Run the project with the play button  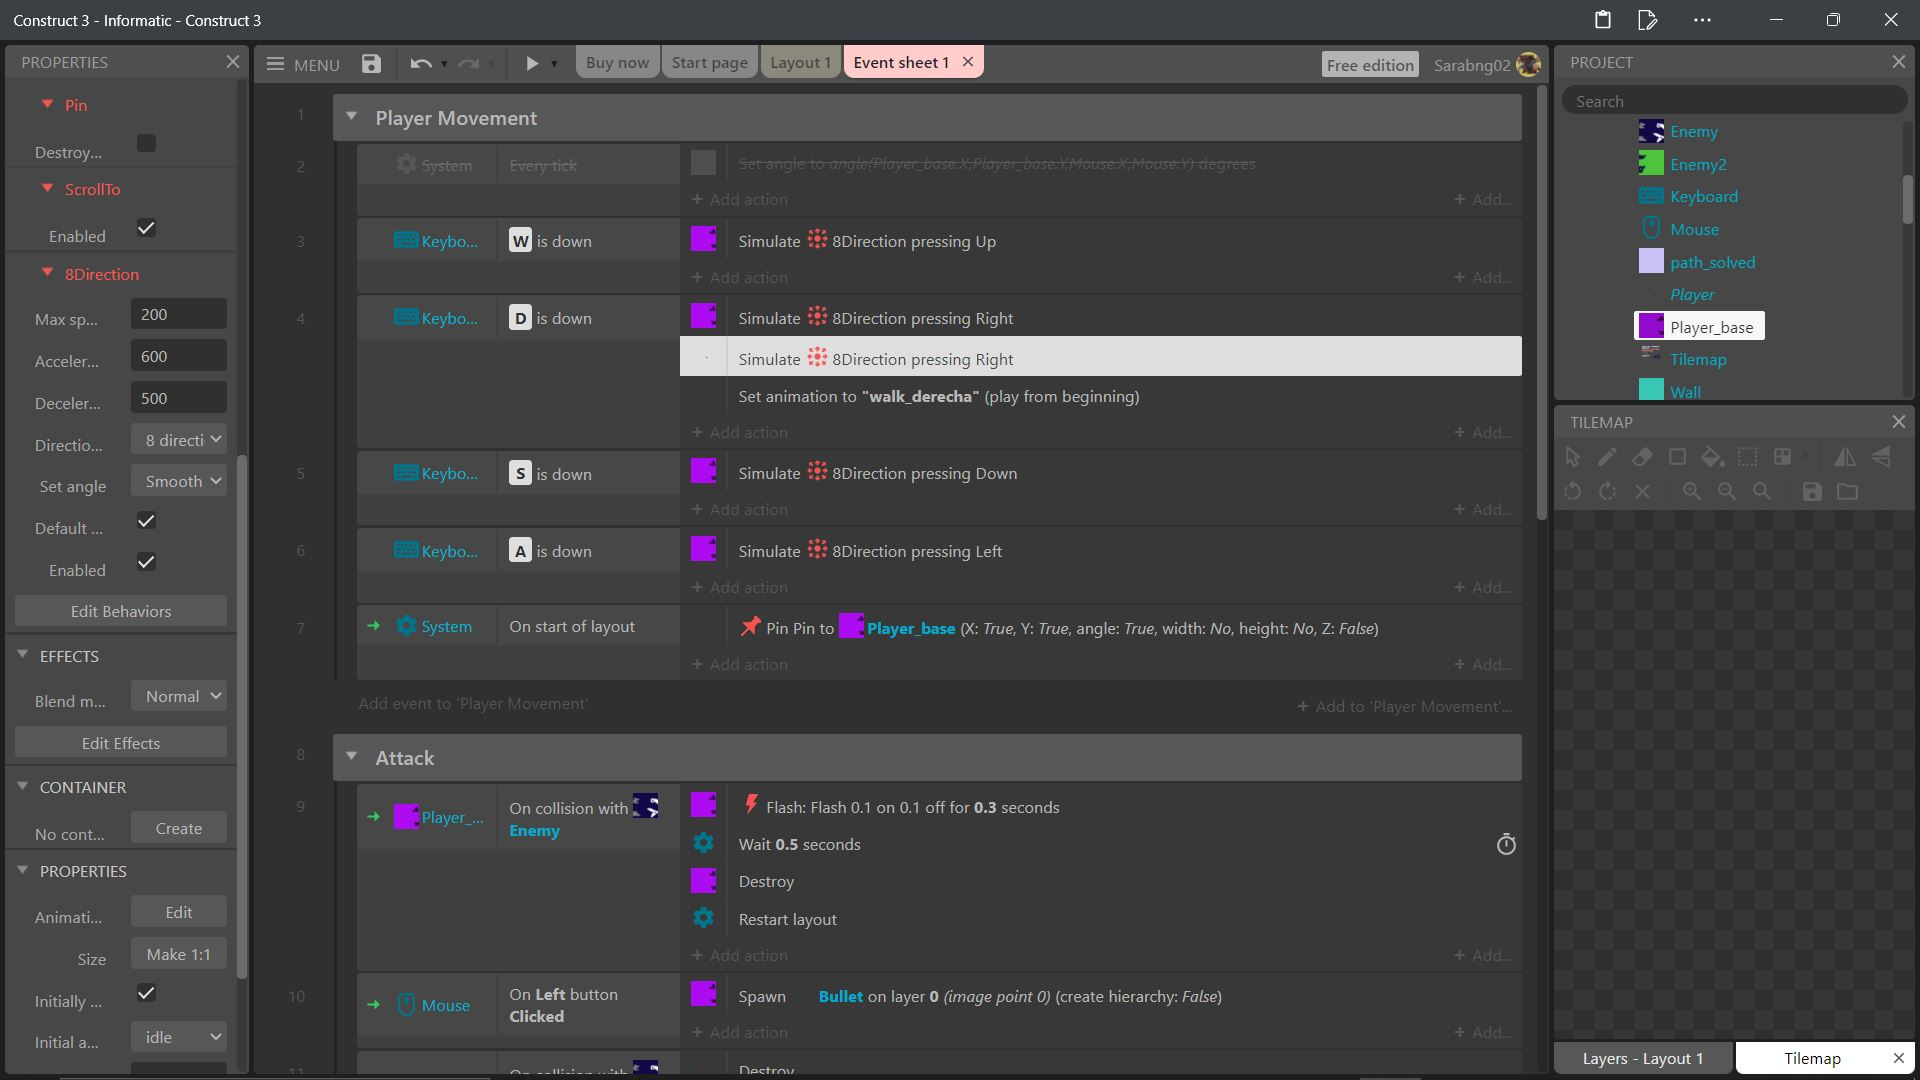(533, 62)
